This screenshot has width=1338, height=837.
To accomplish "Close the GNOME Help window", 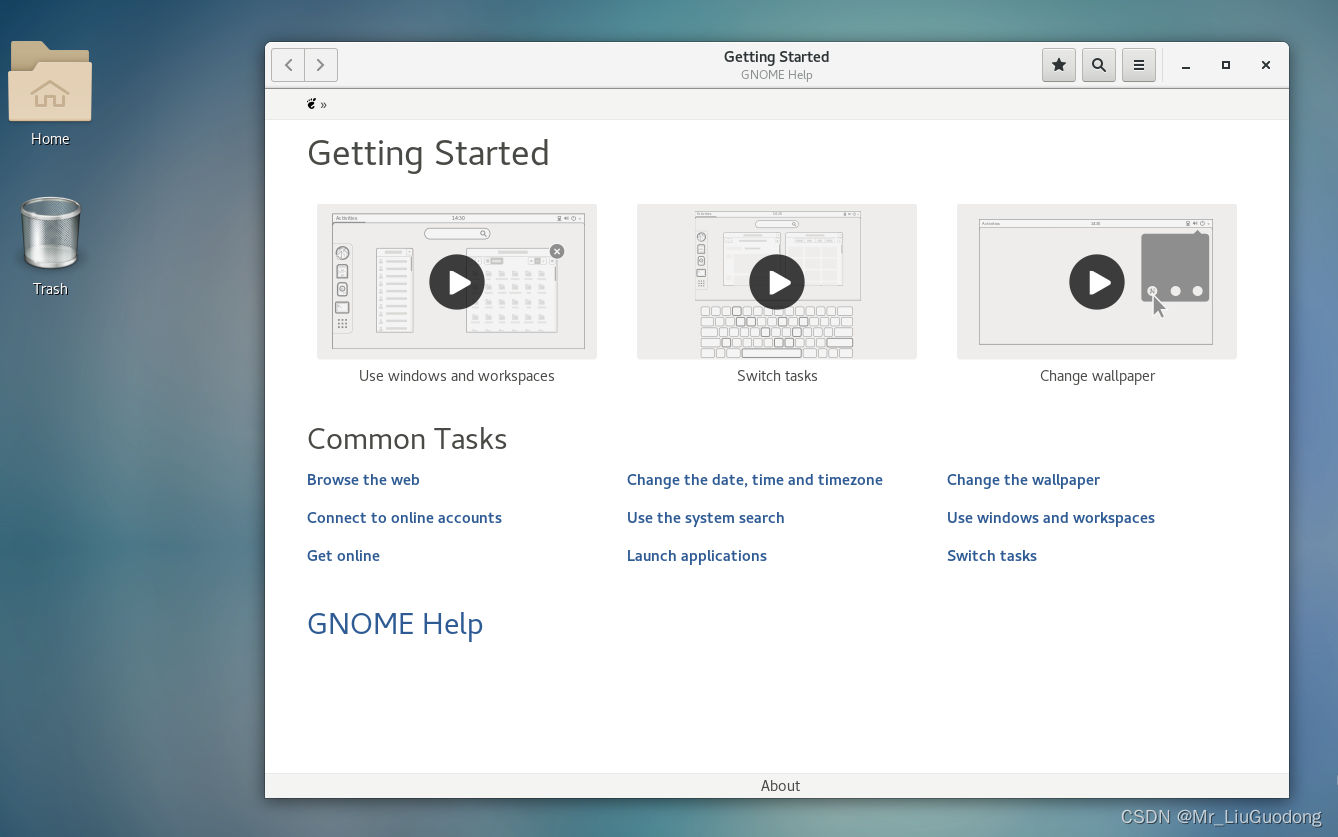I will point(1266,65).
